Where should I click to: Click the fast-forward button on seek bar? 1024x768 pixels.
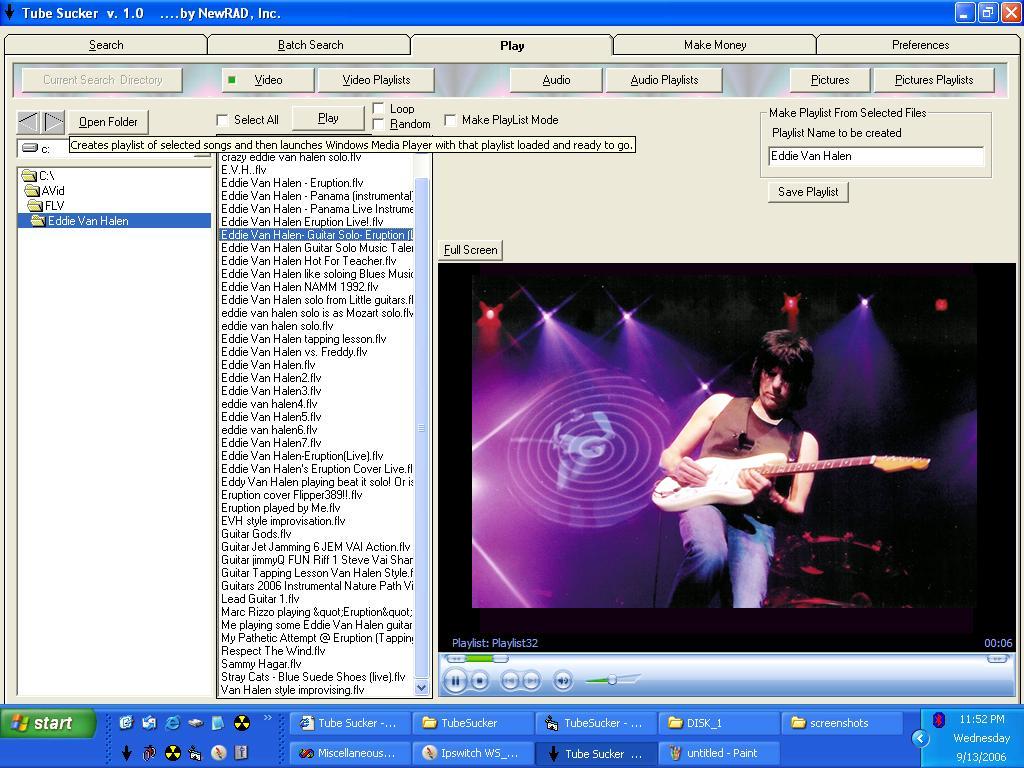click(997, 658)
